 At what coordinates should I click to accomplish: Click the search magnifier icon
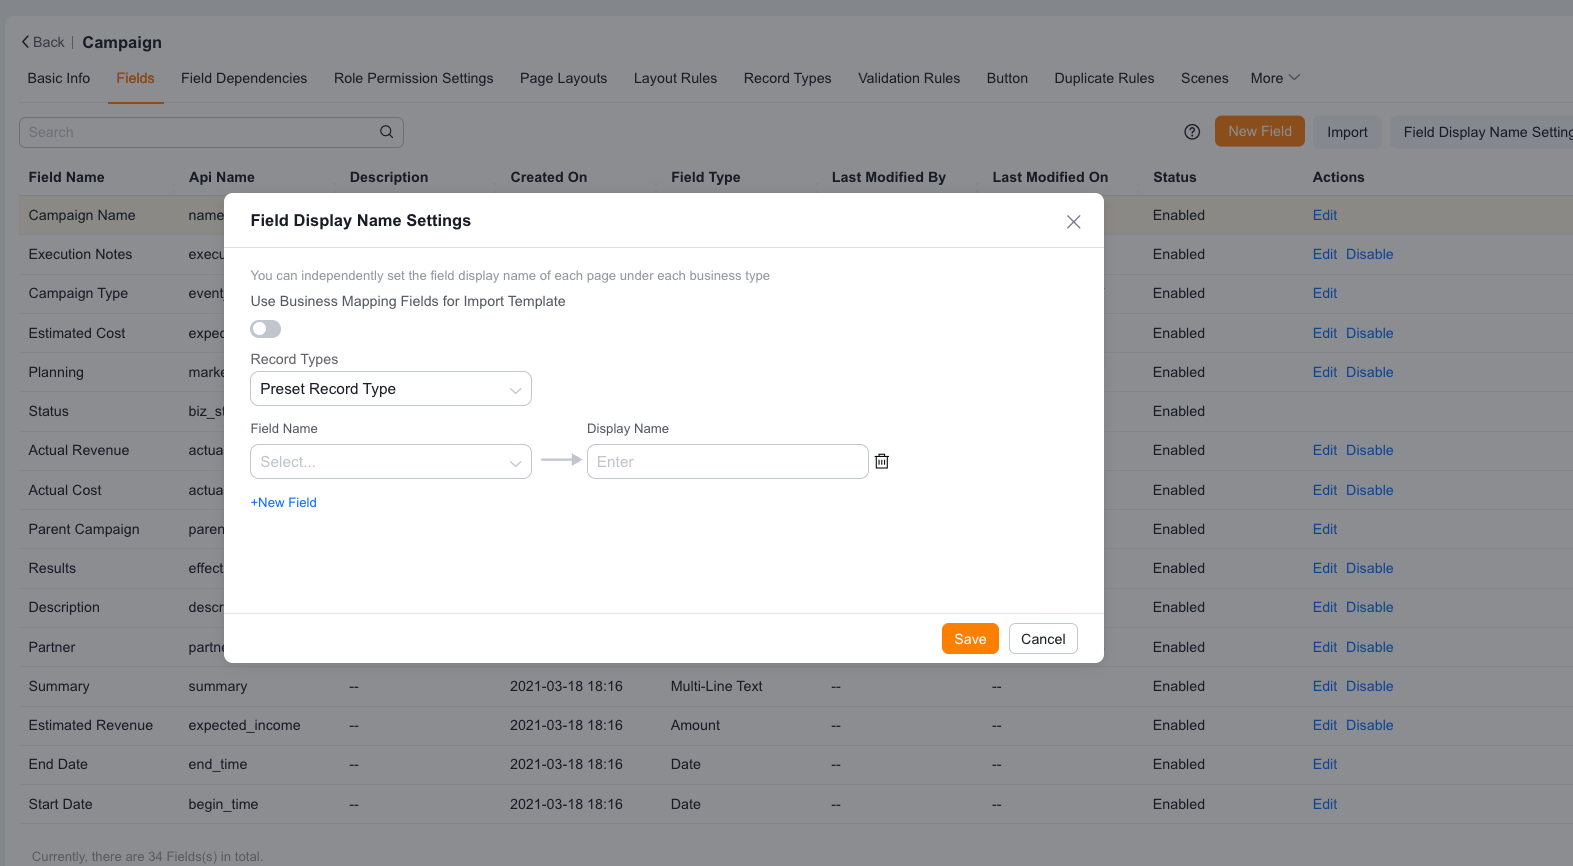pos(387,132)
